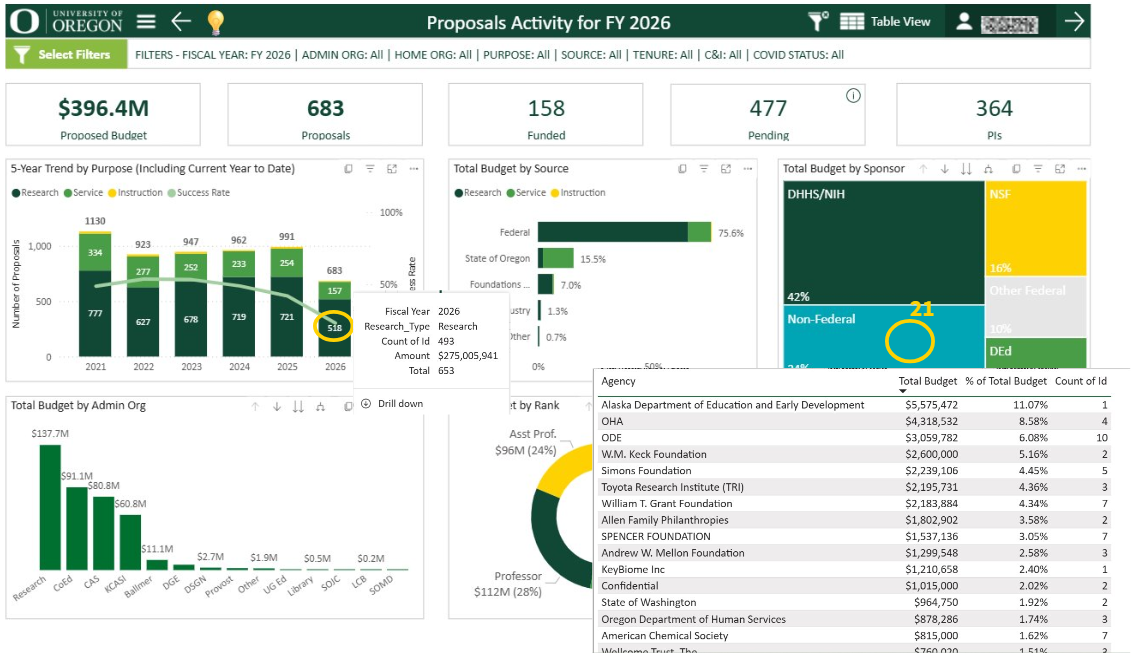The width and height of the screenshot is (1135, 657).
Task: Select the Toyota Research Institute (TRI) row
Action: pyautogui.click(x=855, y=487)
